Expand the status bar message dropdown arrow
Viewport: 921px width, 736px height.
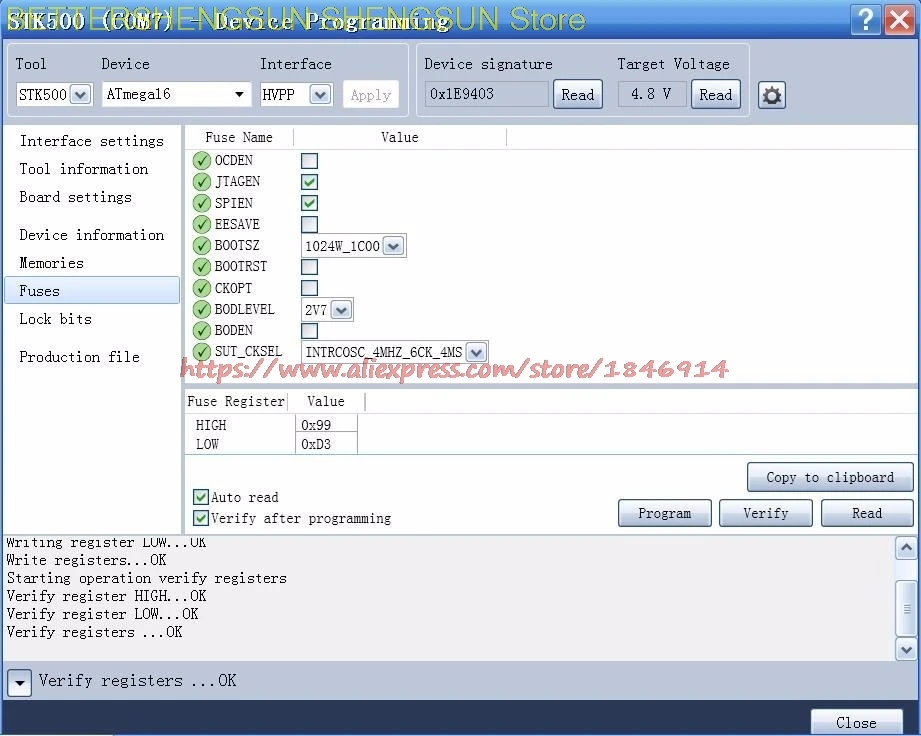tap(19, 683)
